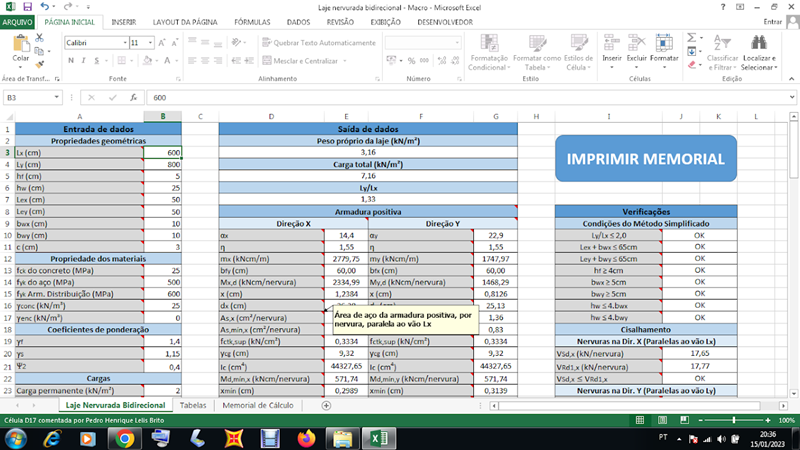Open the Name Box B3 dropdown
Viewport: 800px width, 450px height.
pos(56,97)
